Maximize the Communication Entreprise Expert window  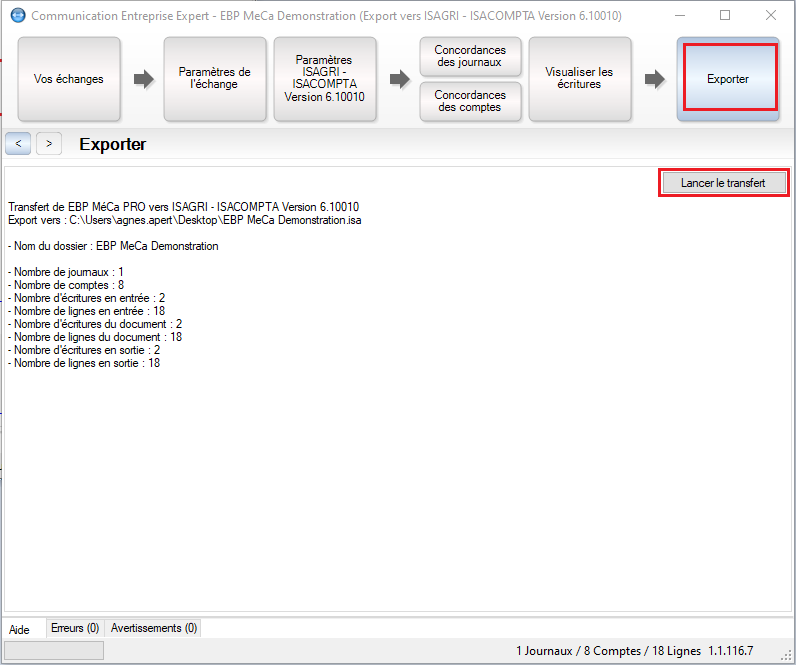click(x=725, y=16)
